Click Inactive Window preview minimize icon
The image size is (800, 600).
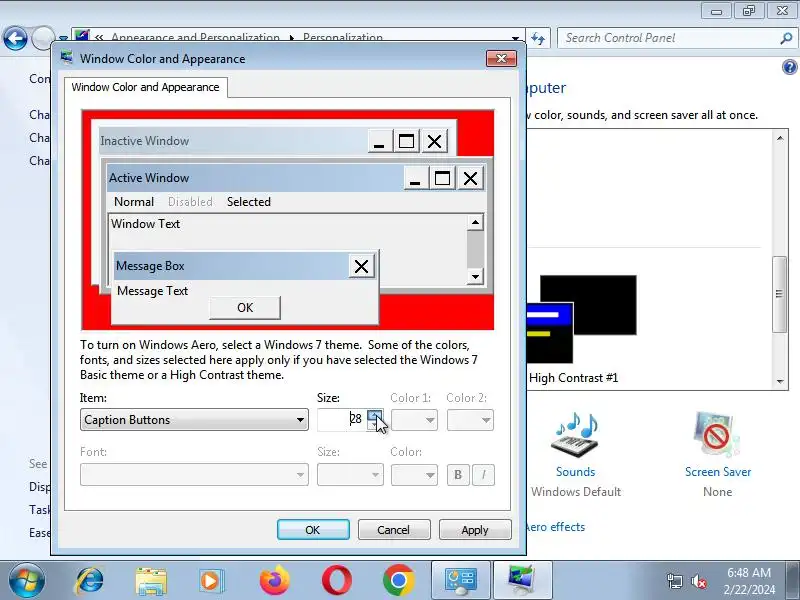(380, 141)
